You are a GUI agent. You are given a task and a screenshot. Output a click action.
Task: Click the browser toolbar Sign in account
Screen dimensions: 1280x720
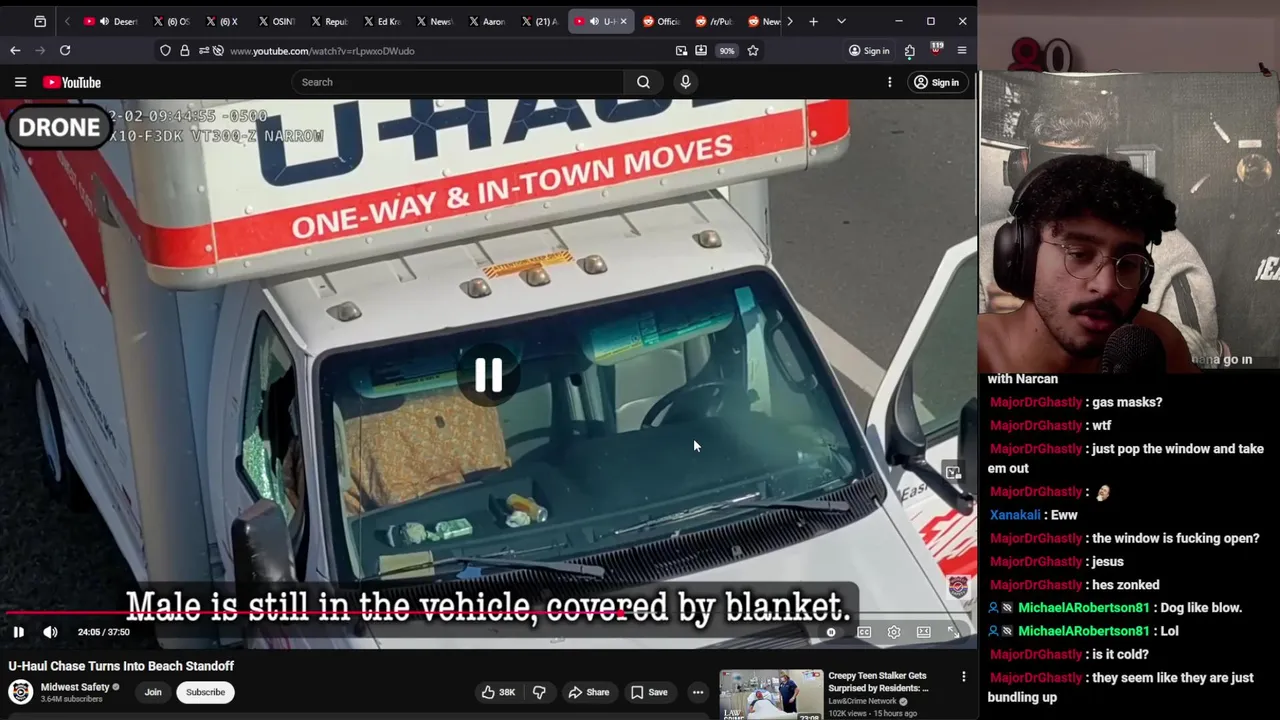click(869, 50)
